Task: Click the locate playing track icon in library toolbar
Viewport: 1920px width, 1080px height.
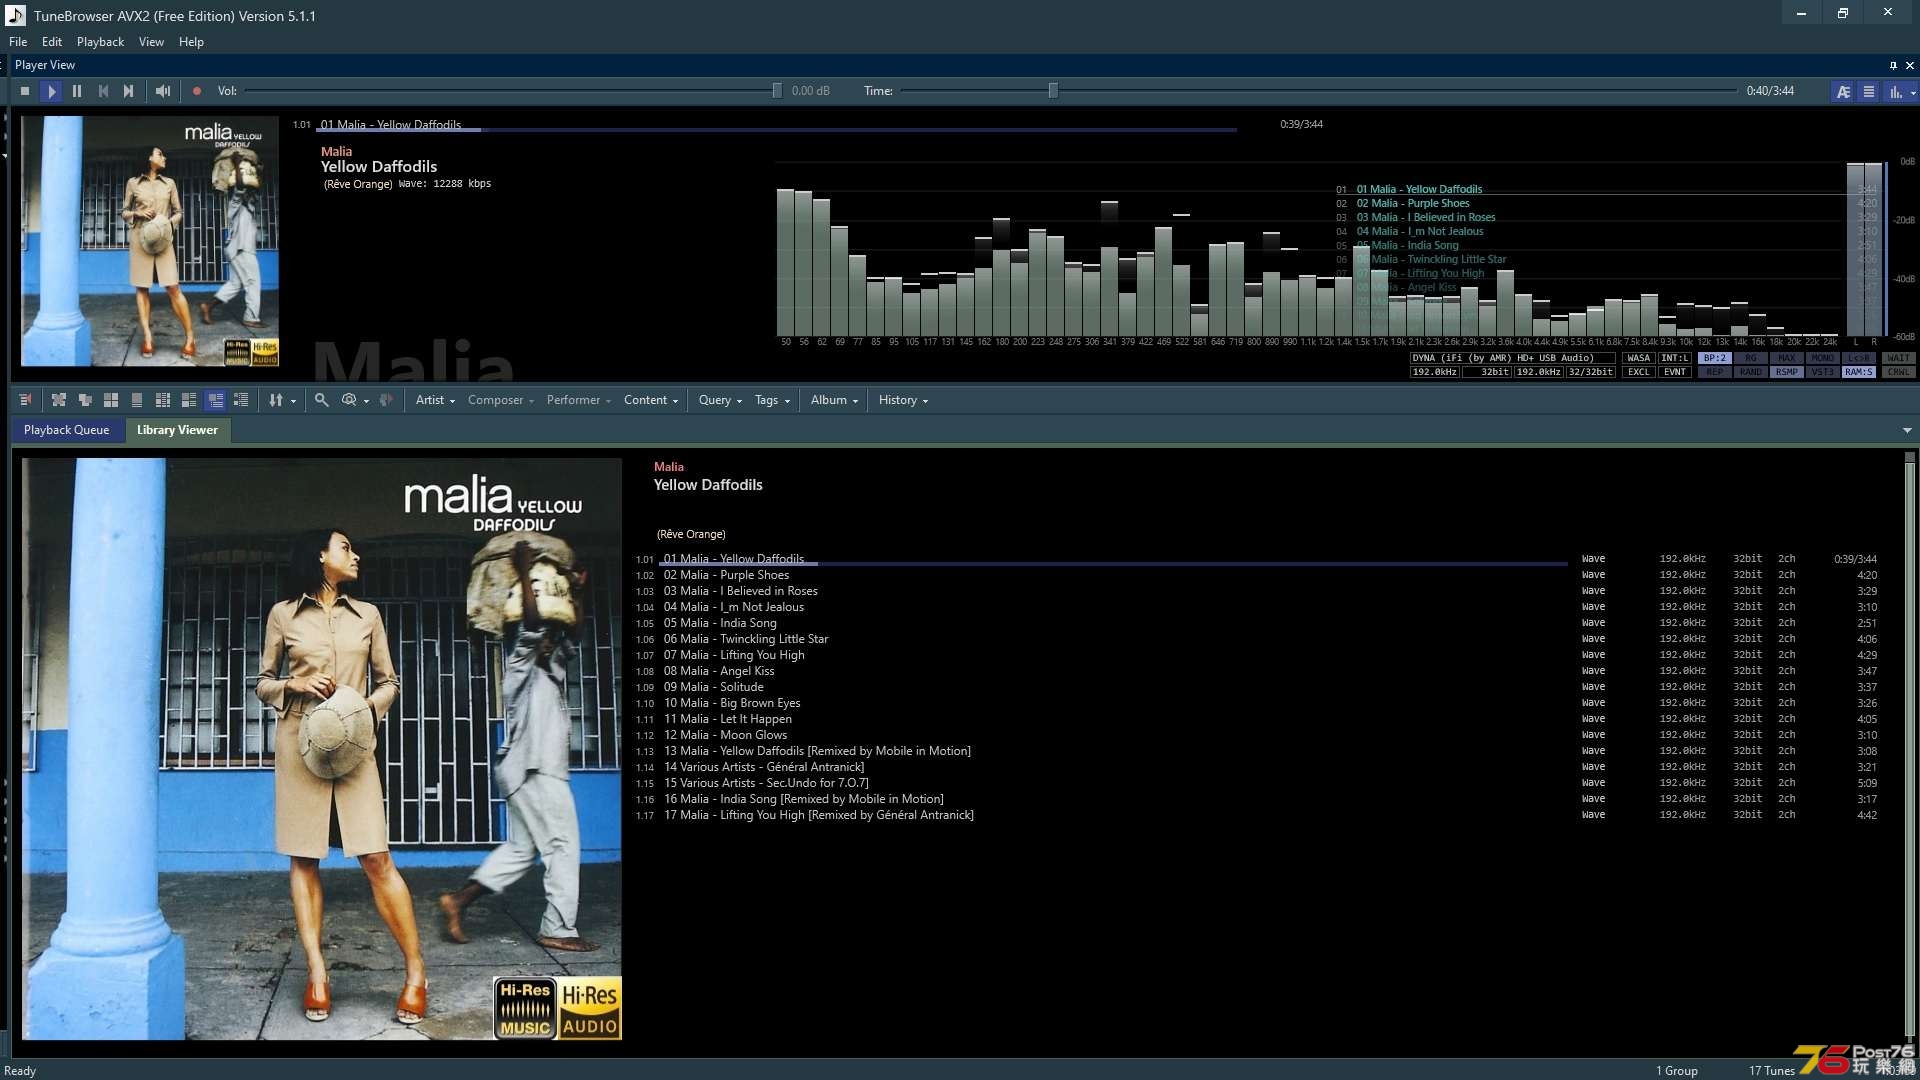Action: point(25,400)
